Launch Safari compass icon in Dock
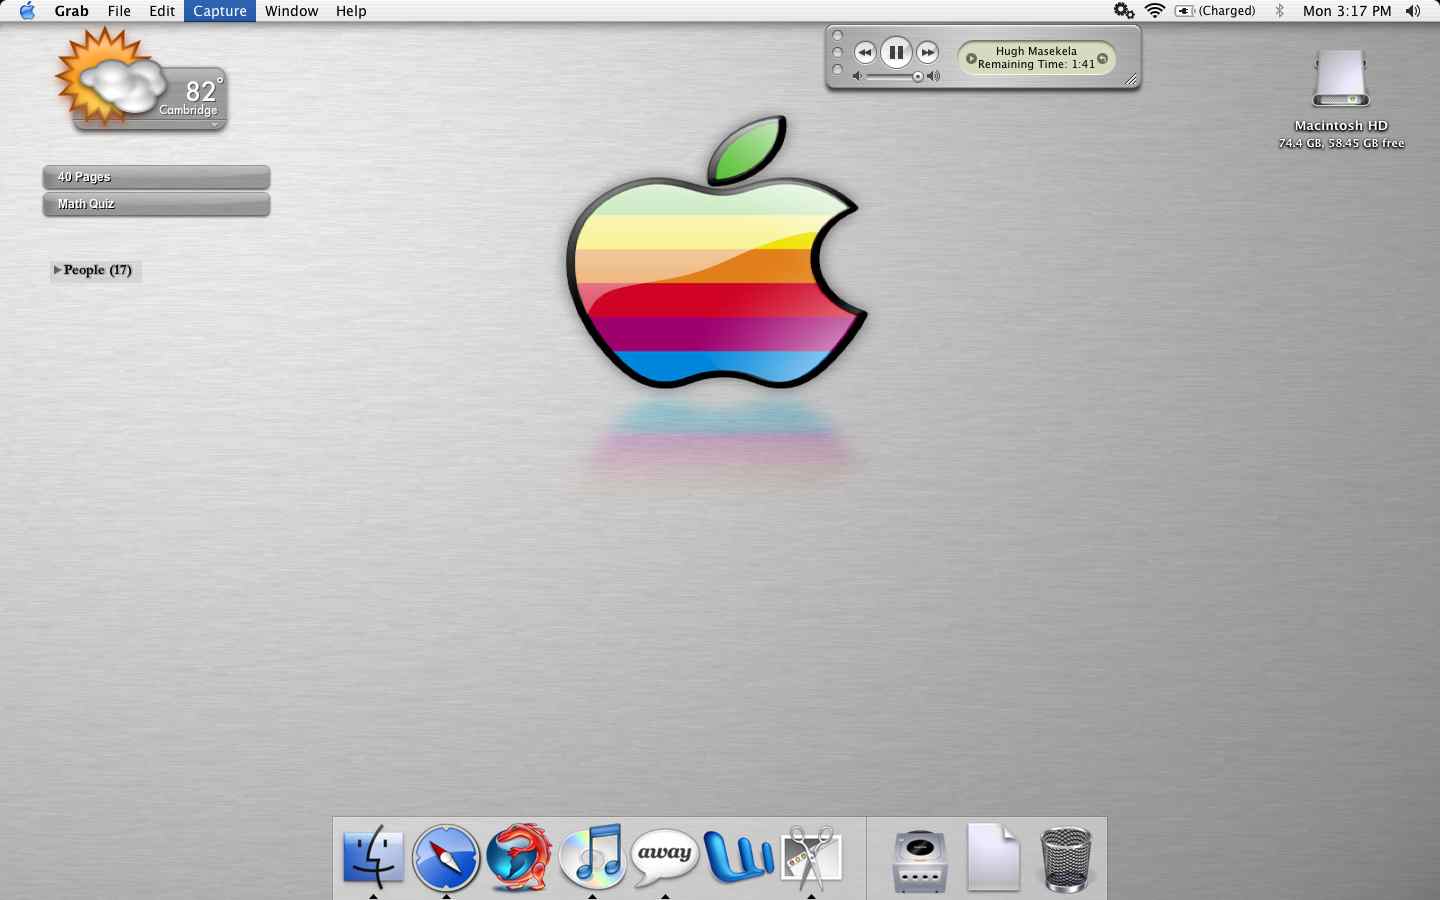The width and height of the screenshot is (1440, 900). (x=446, y=857)
